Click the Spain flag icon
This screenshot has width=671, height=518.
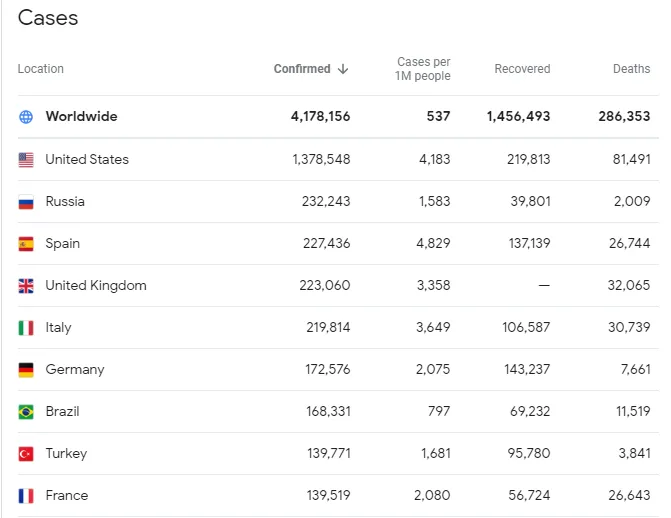(26, 244)
